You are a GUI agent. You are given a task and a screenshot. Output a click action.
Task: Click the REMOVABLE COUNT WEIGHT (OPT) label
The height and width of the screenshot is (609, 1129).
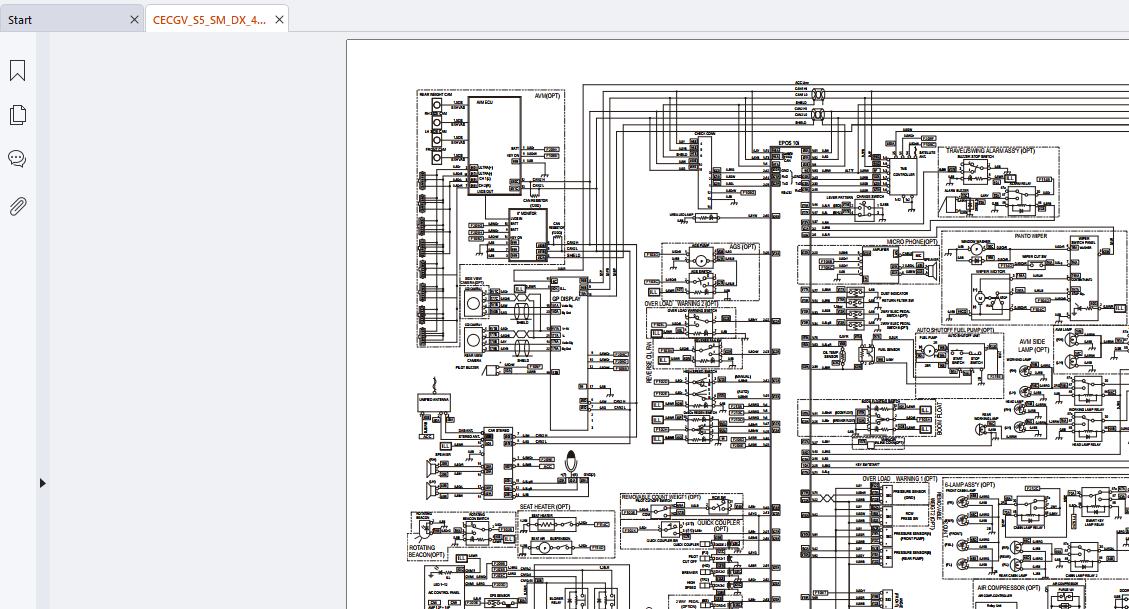coord(661,497)
